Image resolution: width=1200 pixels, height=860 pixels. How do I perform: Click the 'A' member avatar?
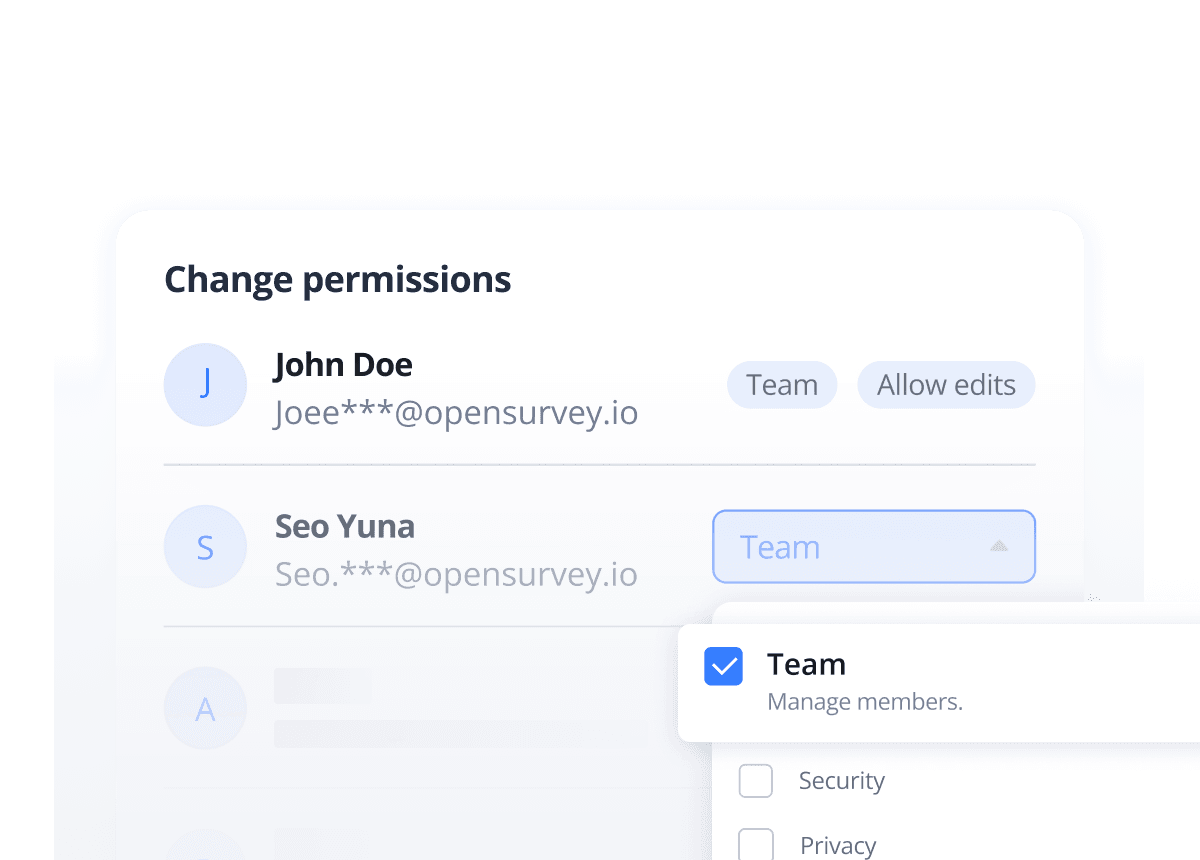point(205,709)
